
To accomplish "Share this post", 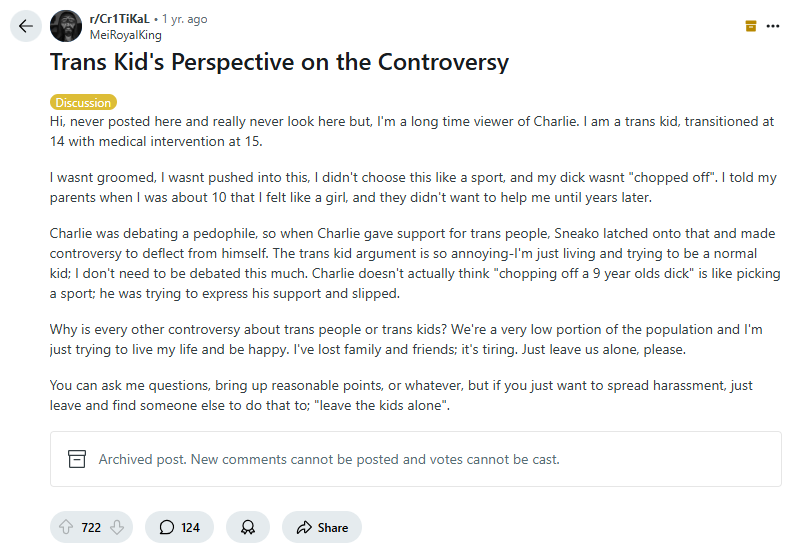I will pyautogui.click(x=321, y=527).
